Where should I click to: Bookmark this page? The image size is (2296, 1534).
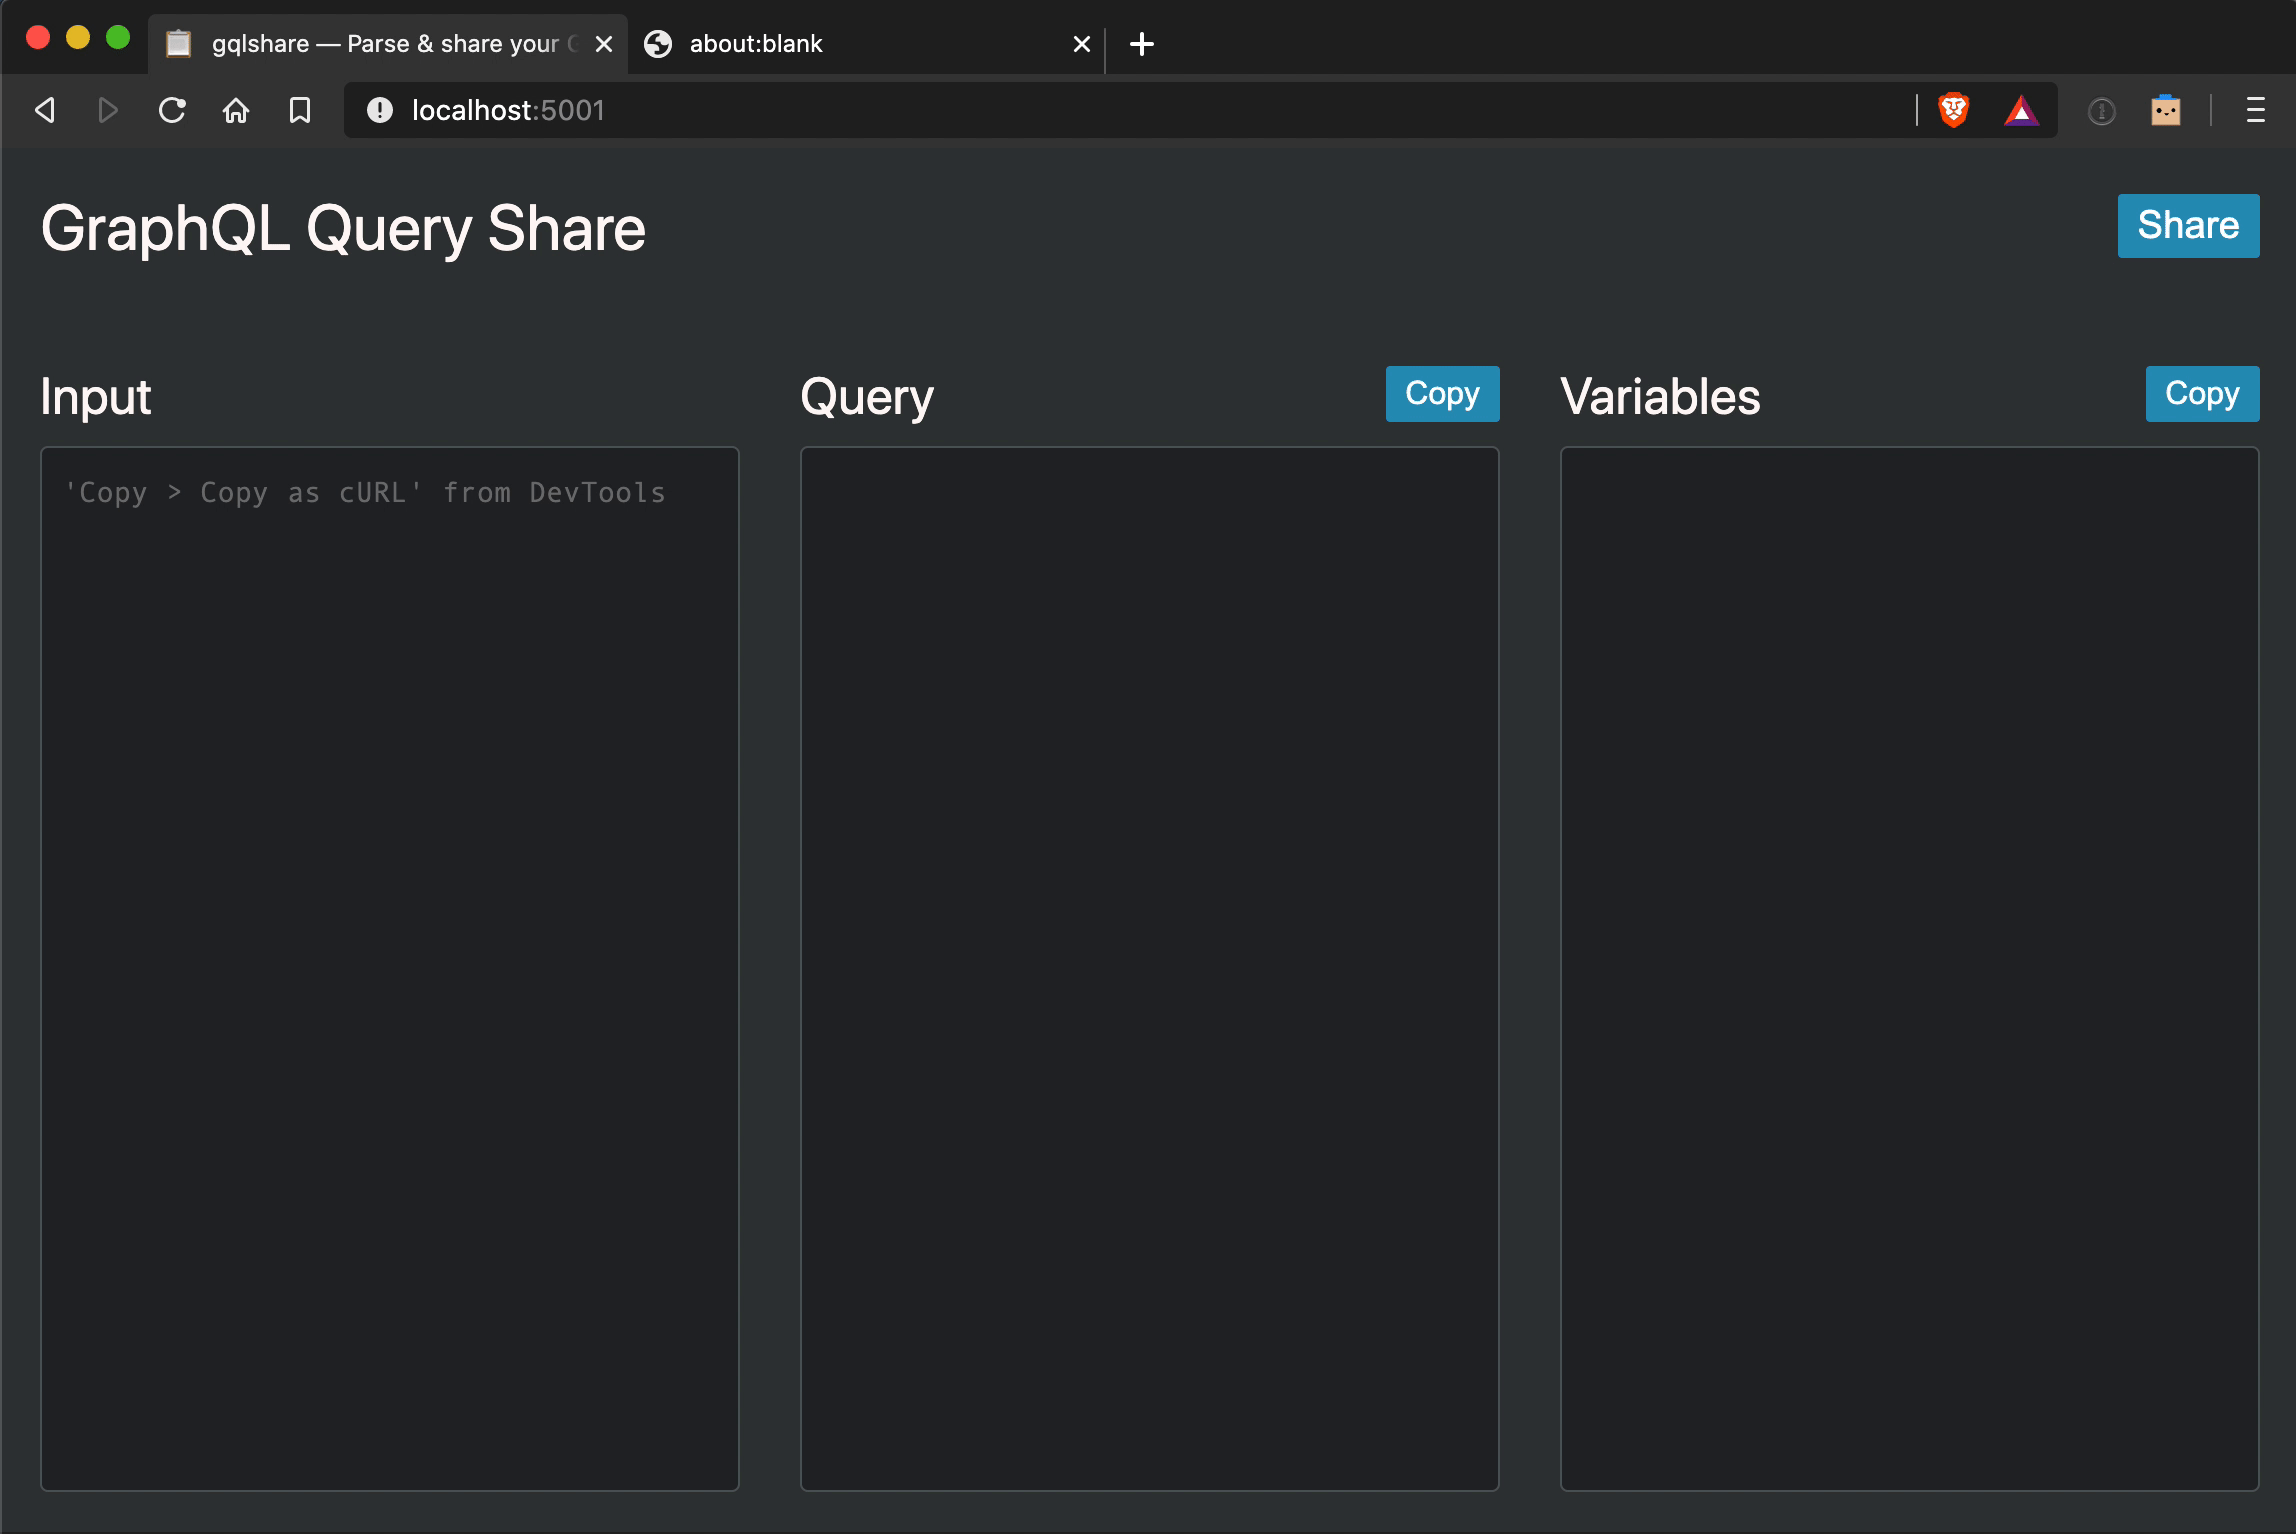pos(300,110)
